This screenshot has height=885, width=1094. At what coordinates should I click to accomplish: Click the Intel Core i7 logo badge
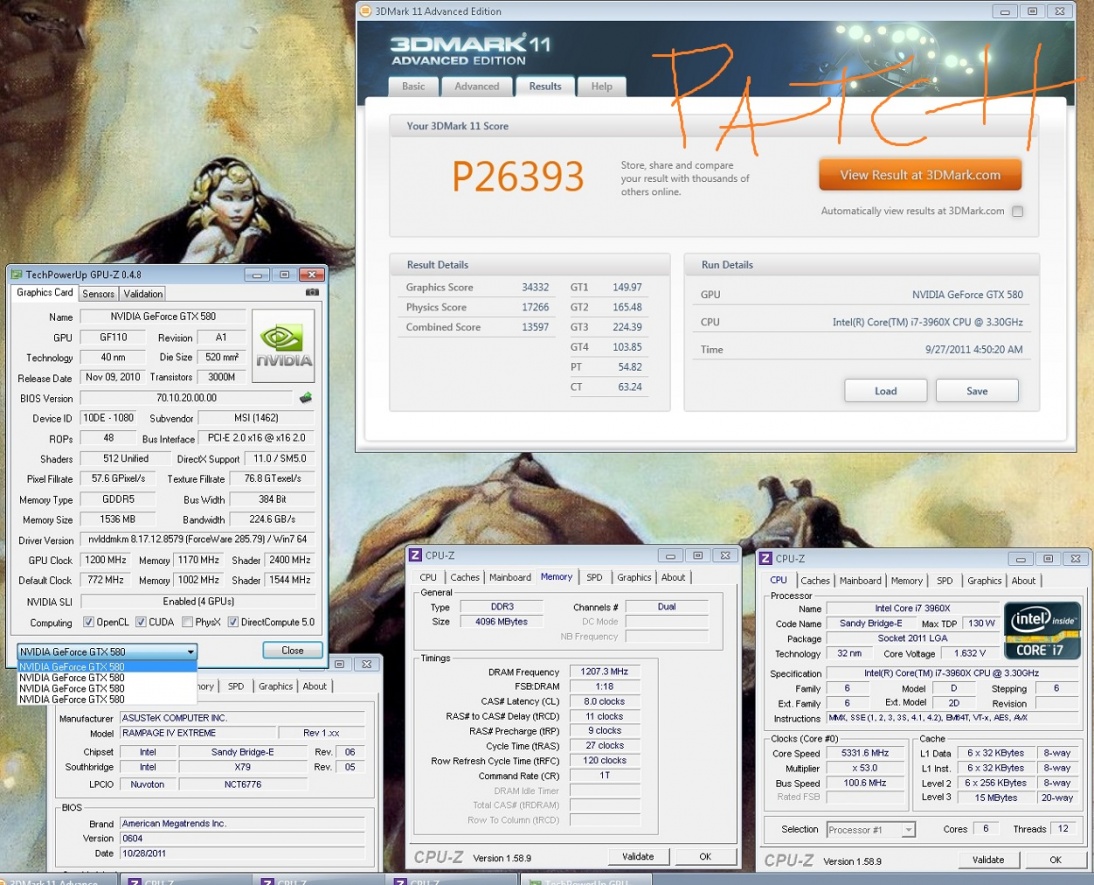pos(1042,630)
